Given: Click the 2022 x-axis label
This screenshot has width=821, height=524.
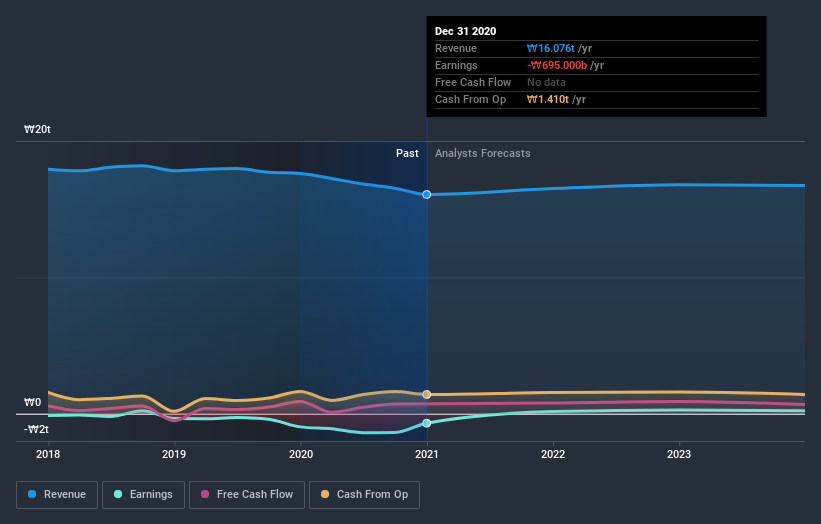Looking at the screenshot, I should (x=553, y=454).
